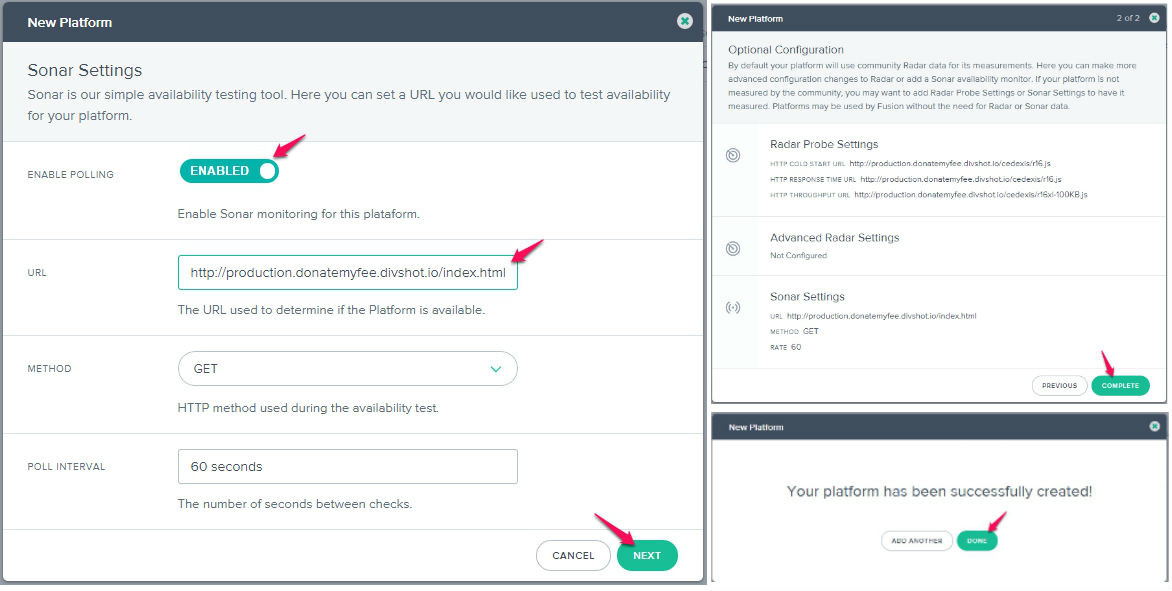Choose Add Another platform

(x=916, y=540)
